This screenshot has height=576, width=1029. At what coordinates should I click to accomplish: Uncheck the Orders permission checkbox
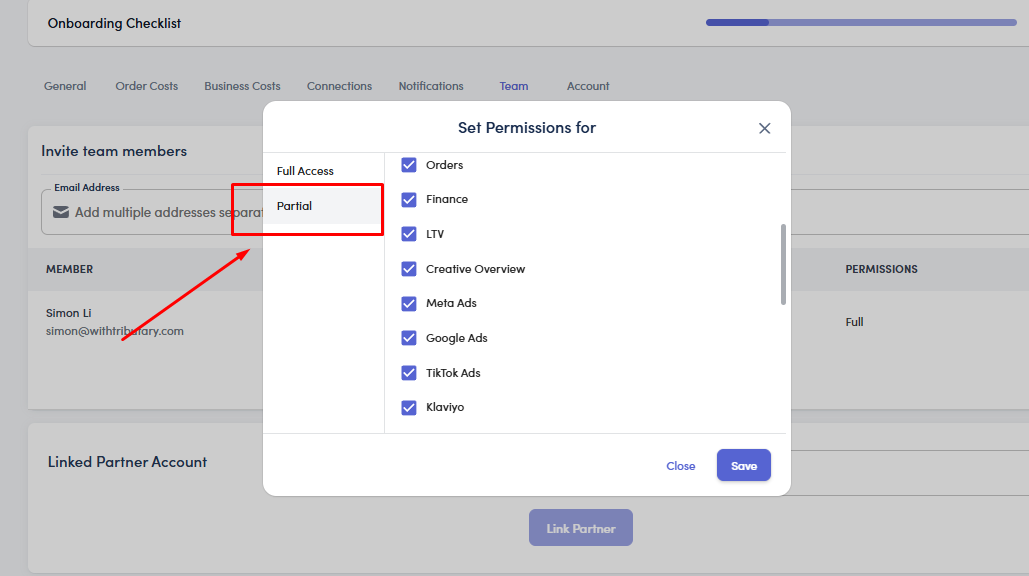pos(409,165)
